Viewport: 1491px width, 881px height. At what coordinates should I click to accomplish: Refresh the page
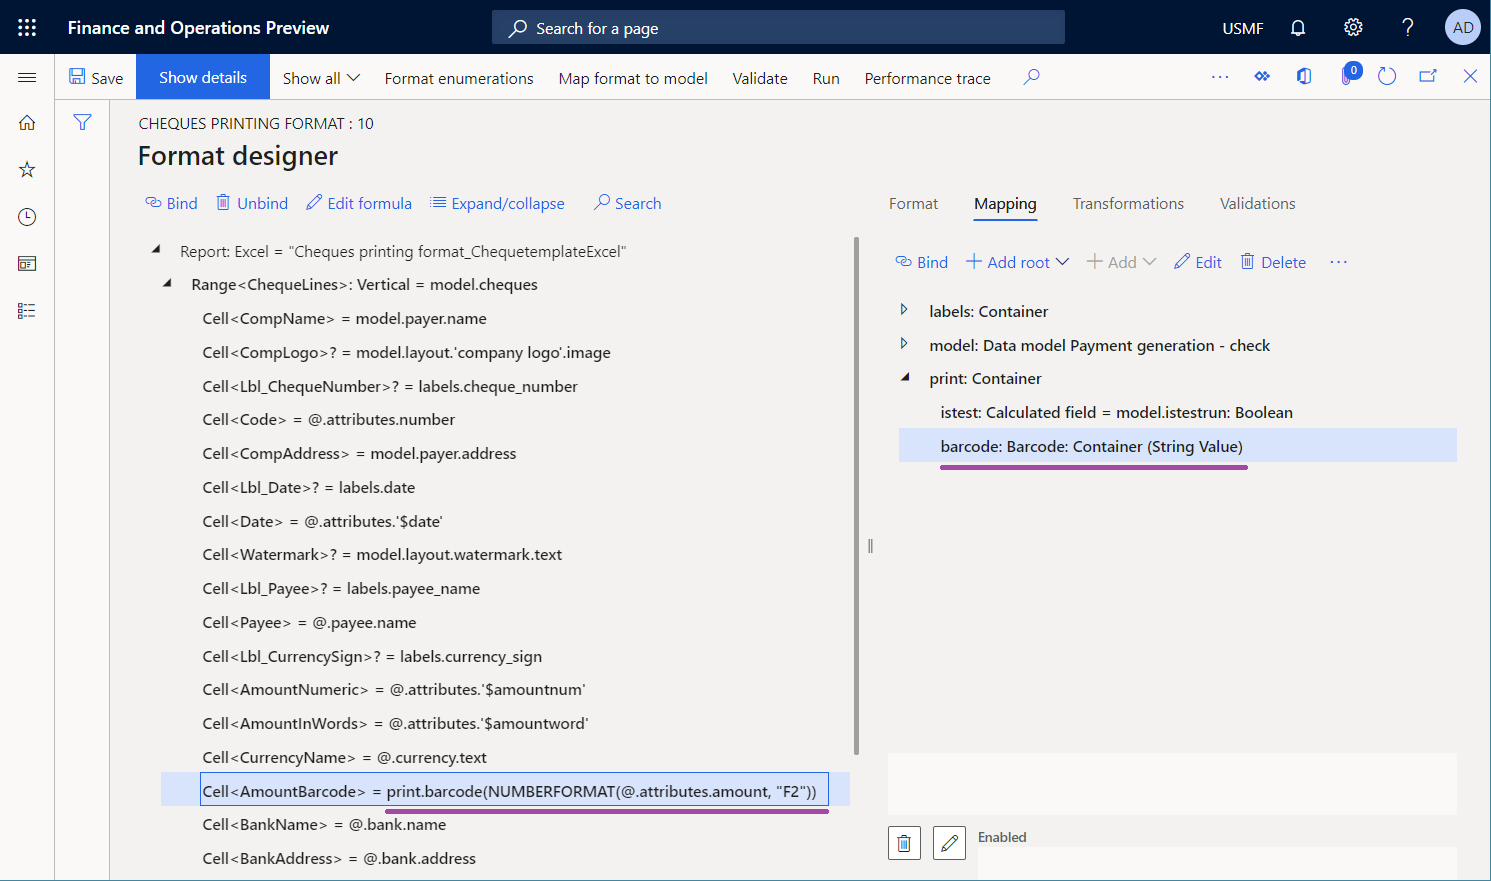tap(1387, 77)
